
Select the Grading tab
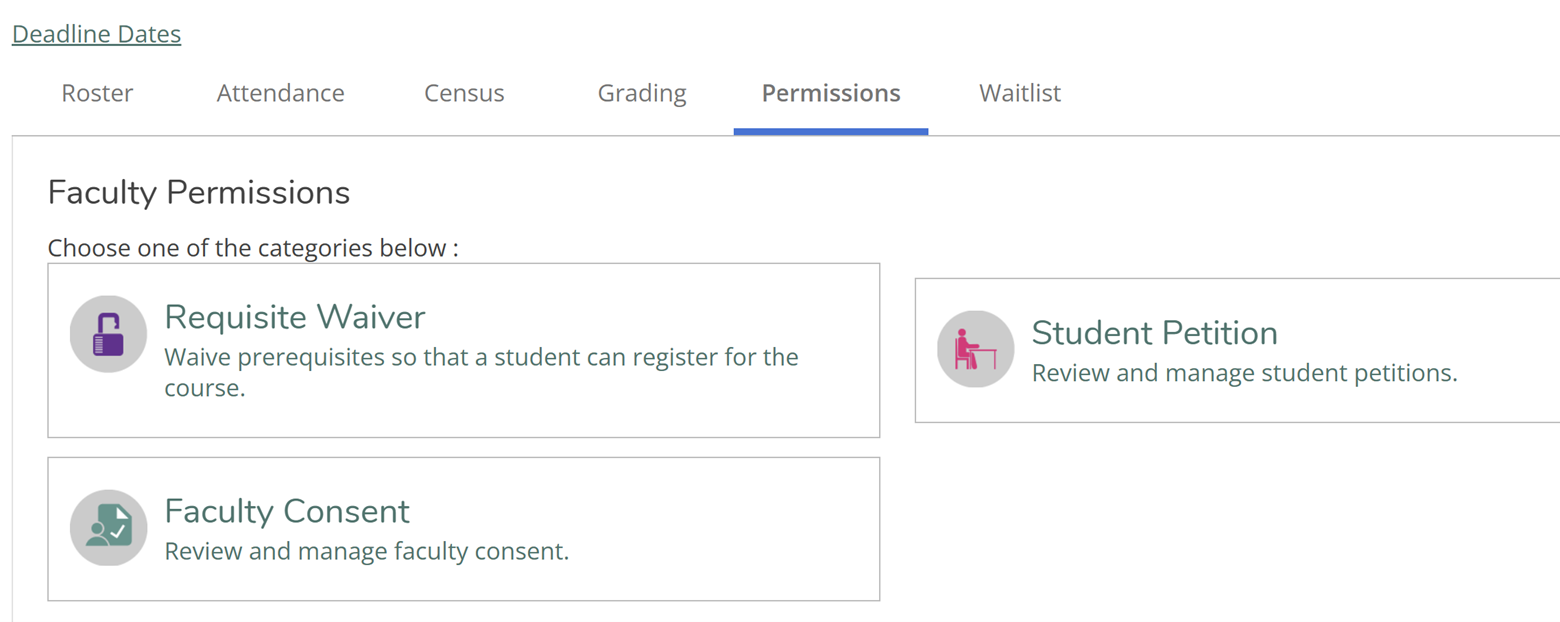click(642, 94)
